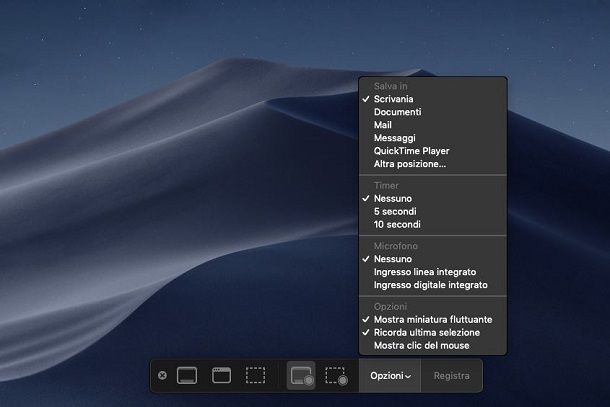Select Ingresso digitale integrato microphone
The width and height of the screenshot is (610, 407).
[433, 285]
